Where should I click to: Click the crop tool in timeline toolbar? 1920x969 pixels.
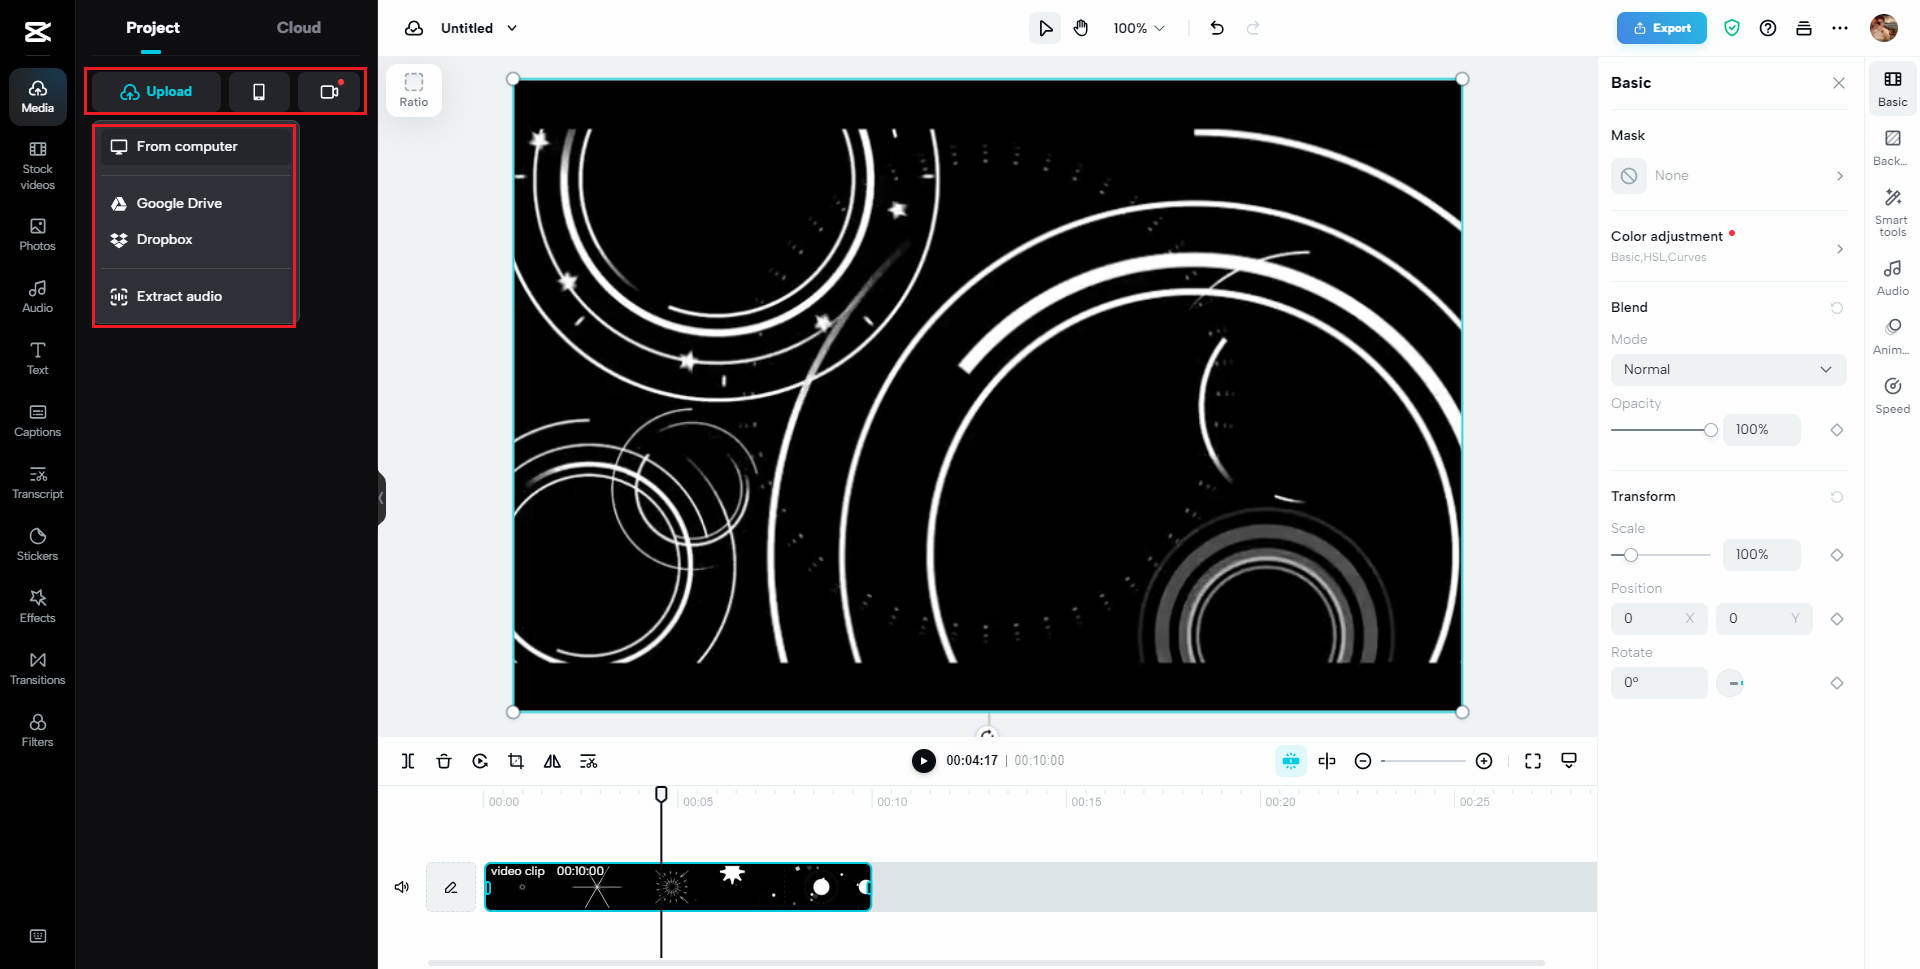(516, 761)
